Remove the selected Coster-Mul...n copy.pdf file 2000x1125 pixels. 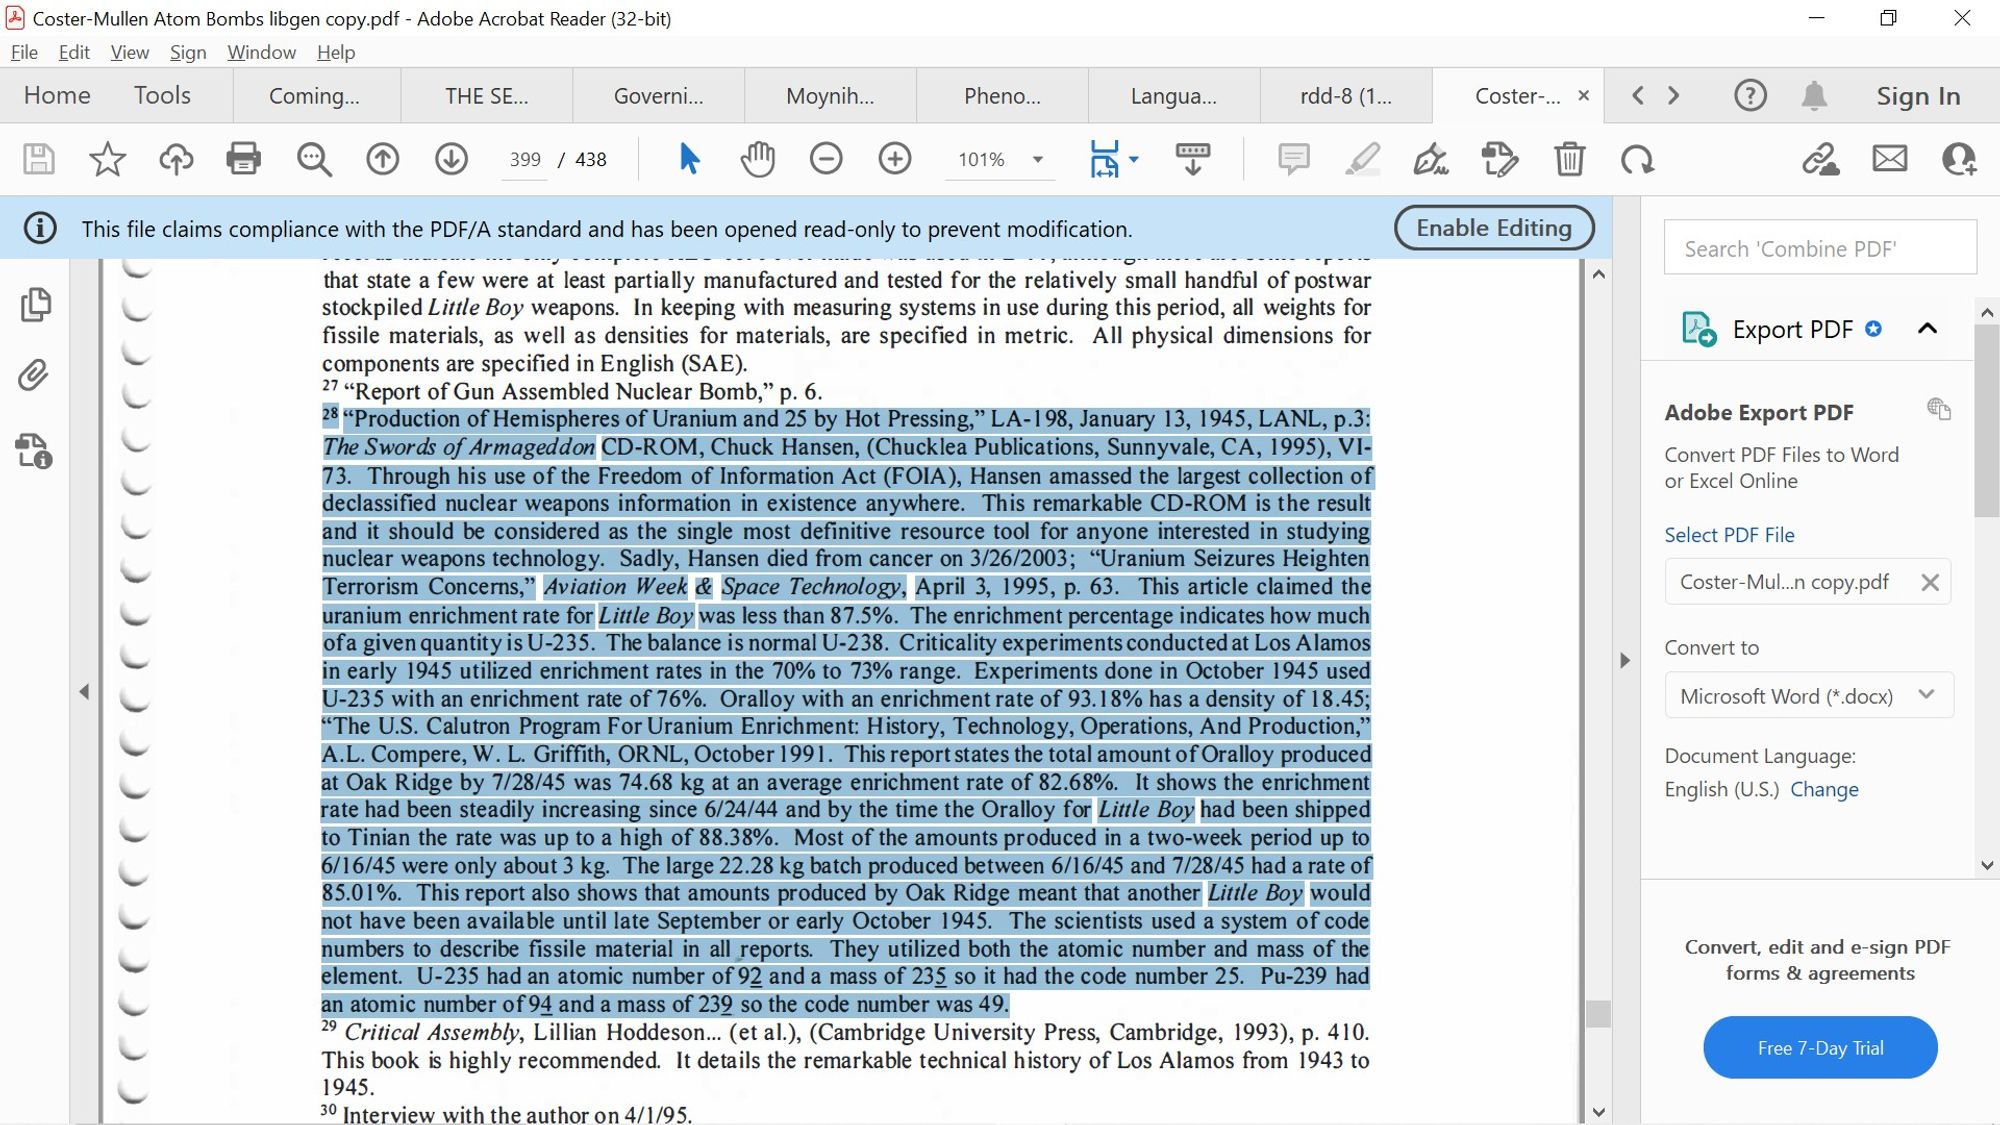coord(1930,583)
